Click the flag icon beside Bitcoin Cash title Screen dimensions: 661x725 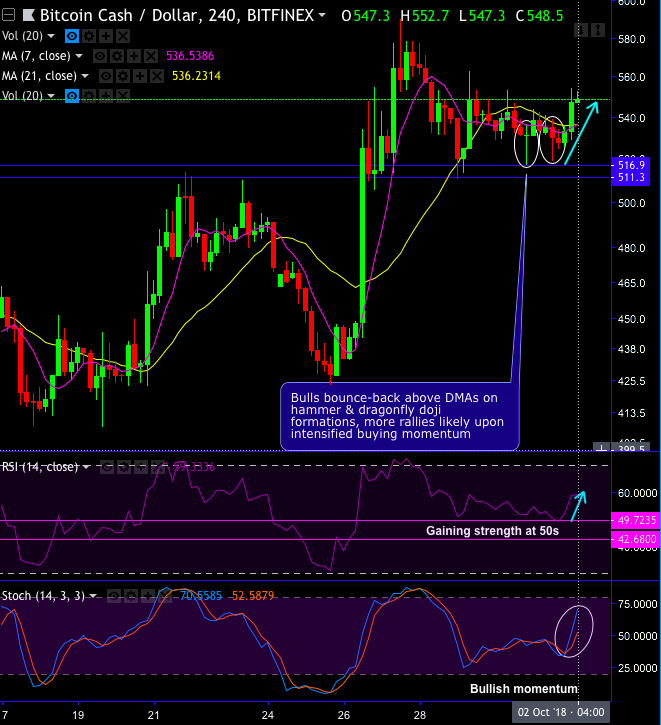29,16
